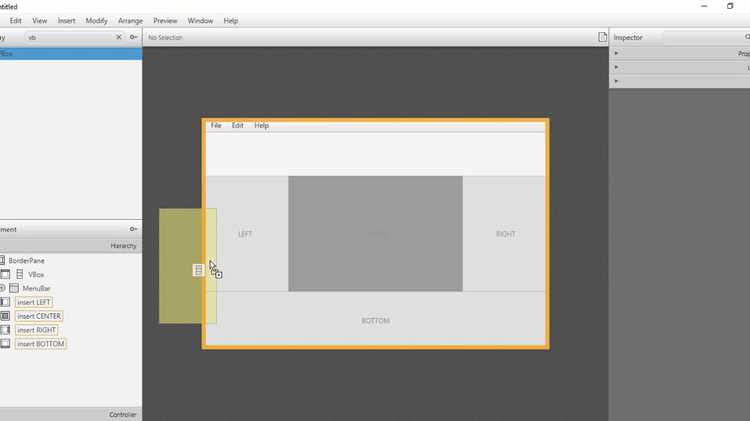Expand the MenuBar node in hierarchy
This screenshot has height=421, width=750.
pyautogui.click(x=2, y=288)
